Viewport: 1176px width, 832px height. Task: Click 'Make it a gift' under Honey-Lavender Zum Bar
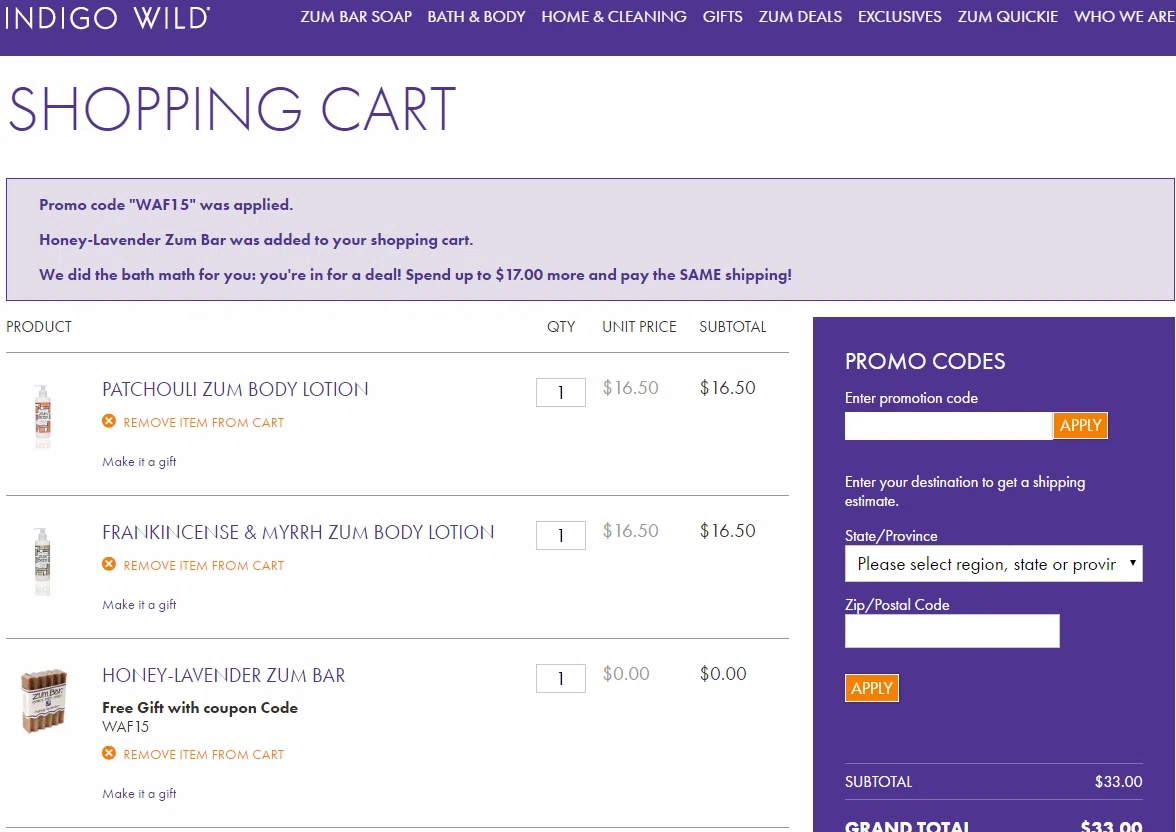click(140, 794)
